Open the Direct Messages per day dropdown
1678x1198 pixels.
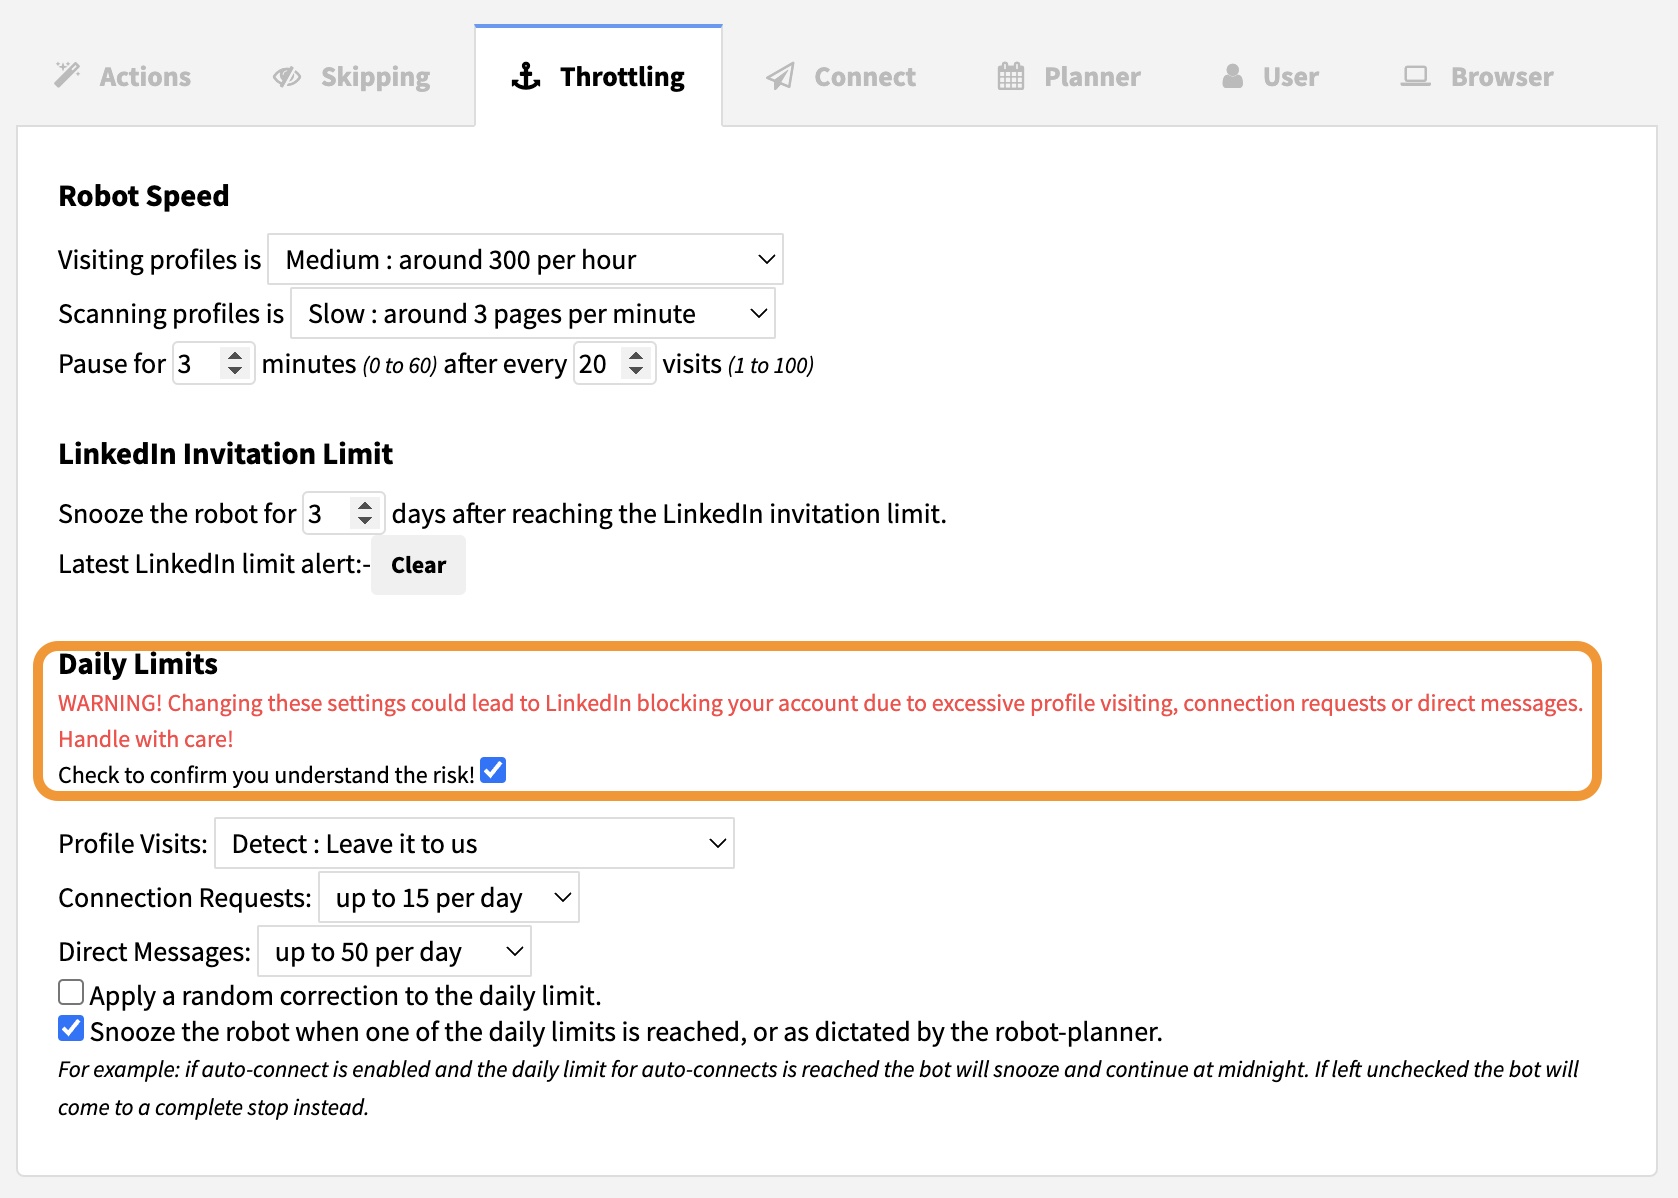click(x=394, y=952)
